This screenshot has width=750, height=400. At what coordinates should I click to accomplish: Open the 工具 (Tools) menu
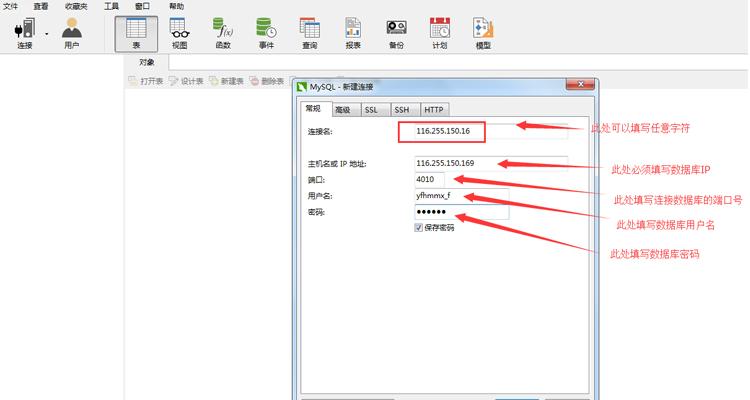coord(112,6)
